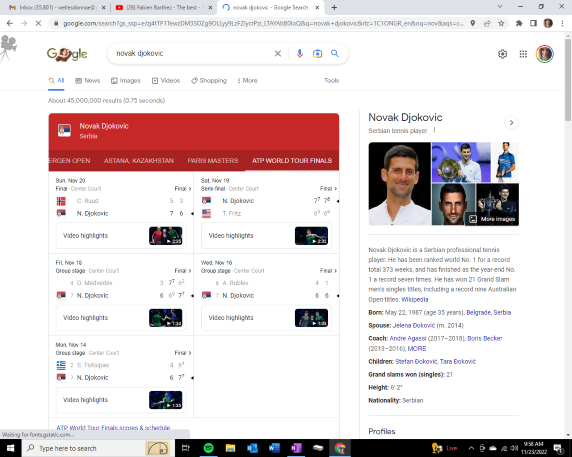Share this page via address bar icon
Viewport: 572px width, 457px height.
tap(487, 23)
